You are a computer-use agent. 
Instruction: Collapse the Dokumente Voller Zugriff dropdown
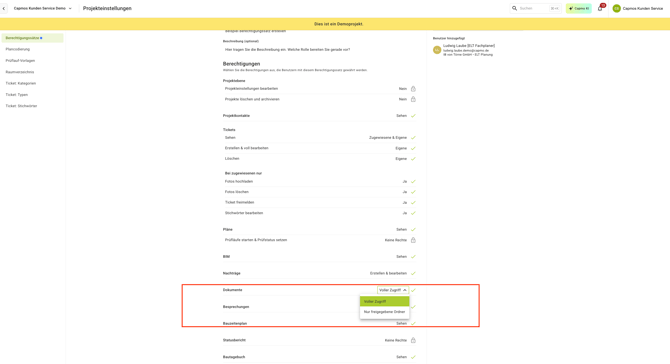(393, 290)
